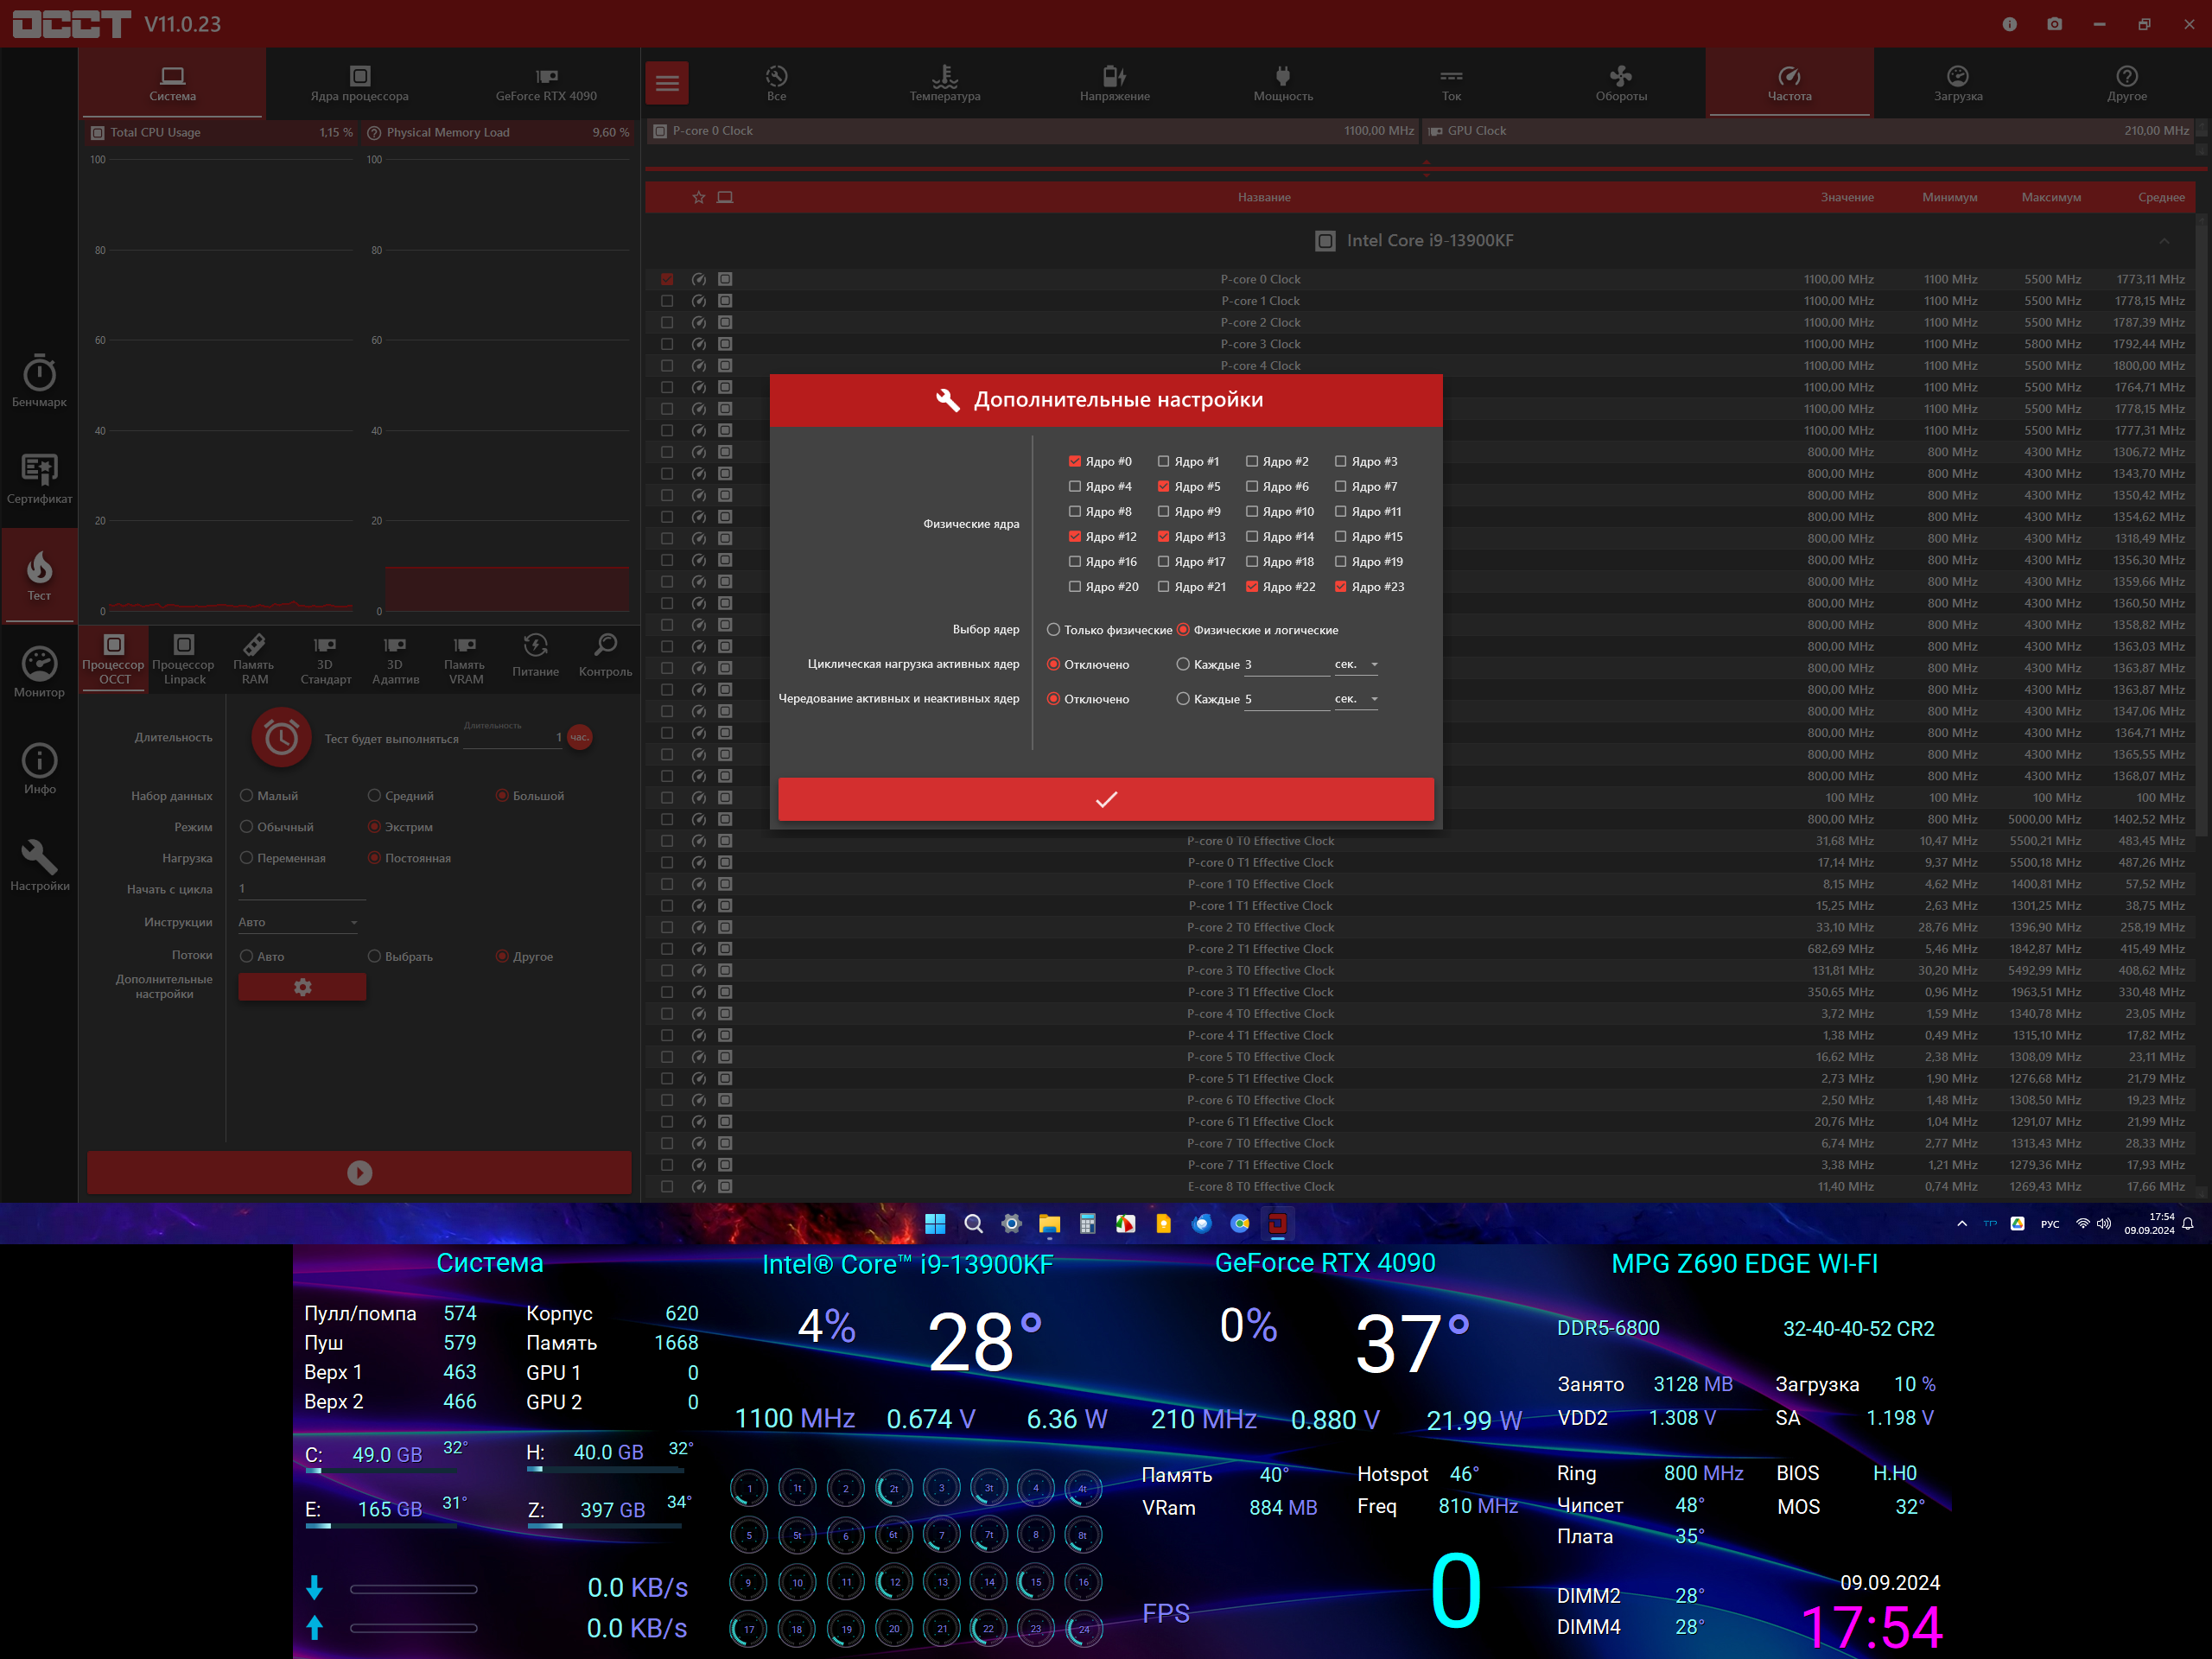Switch to the Напряжение tab
2212x1659 pixels.
(1114, 84)
